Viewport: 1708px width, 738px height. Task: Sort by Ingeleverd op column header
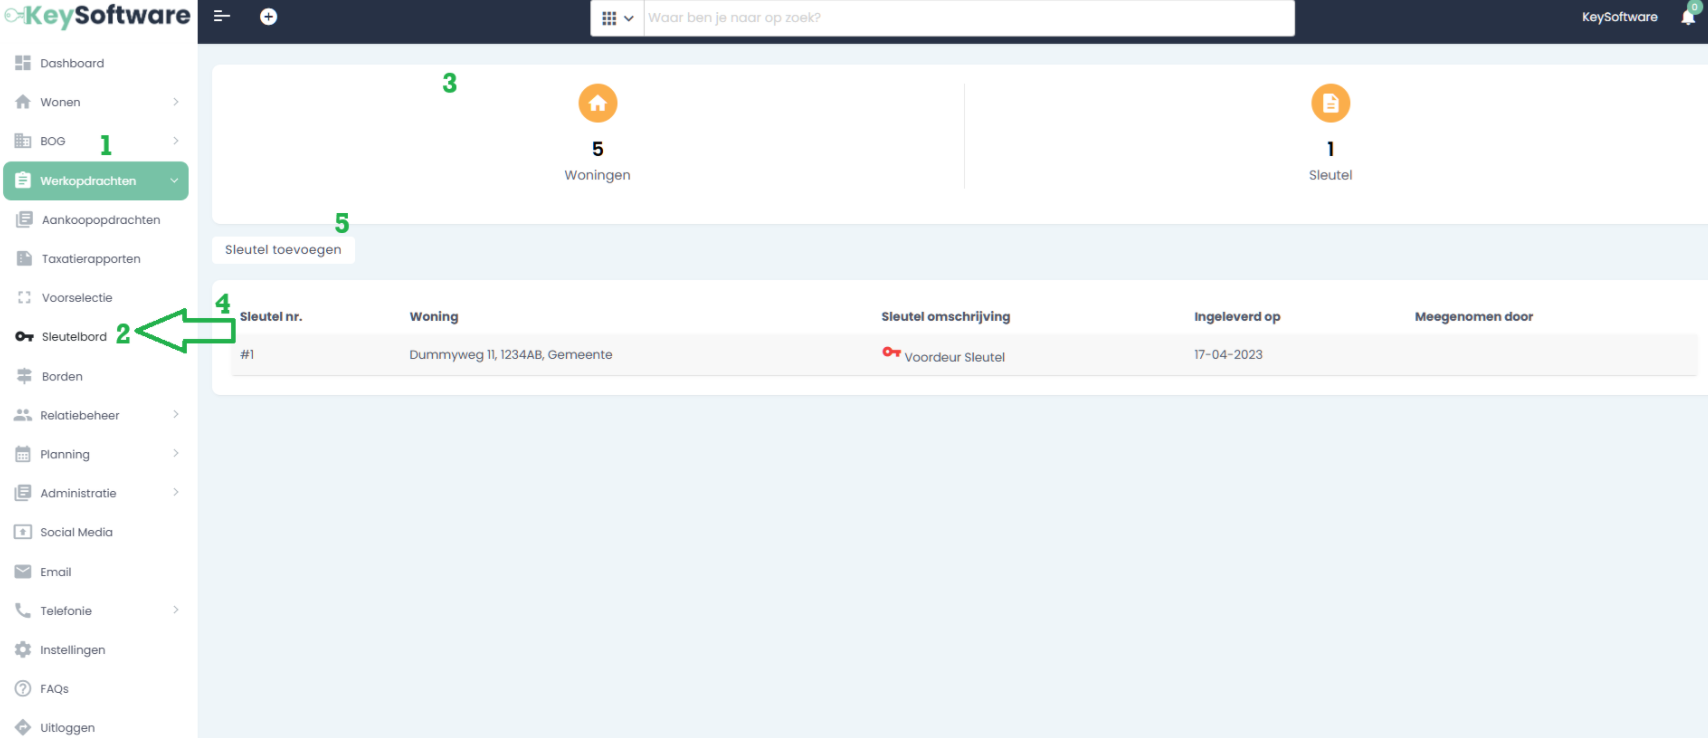coord(1237,317)
